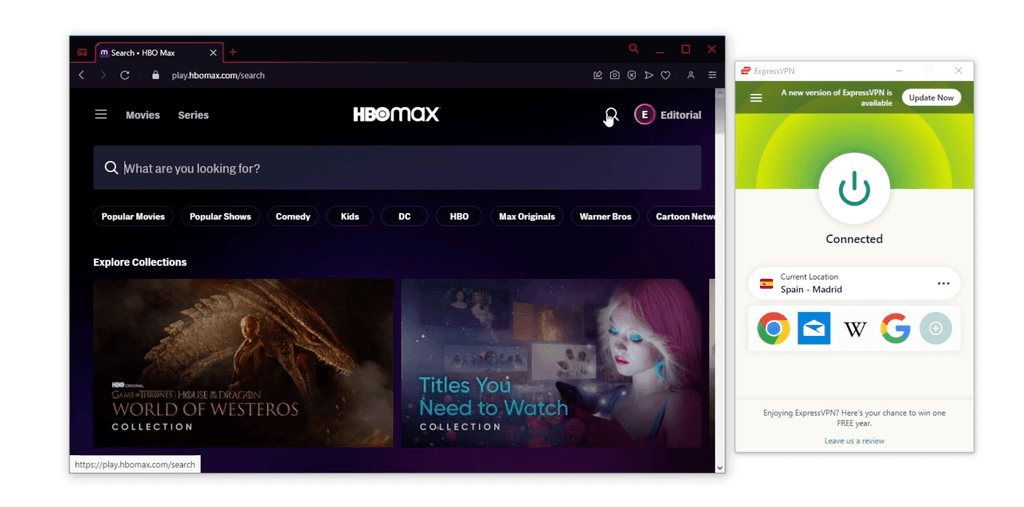Select the Popular Shows chip
The height and width of the screenshot is (507, 1024).
[220, 216]
